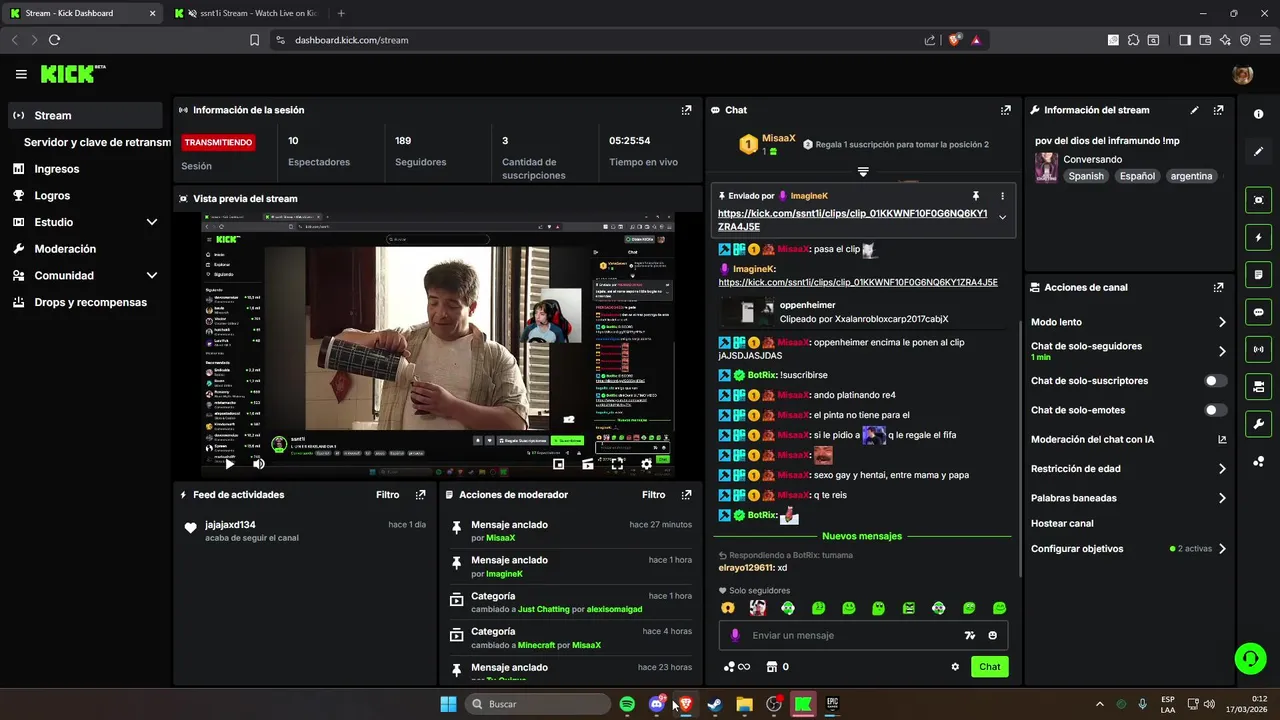Select Stream in the left menu

tap(85, 115)
